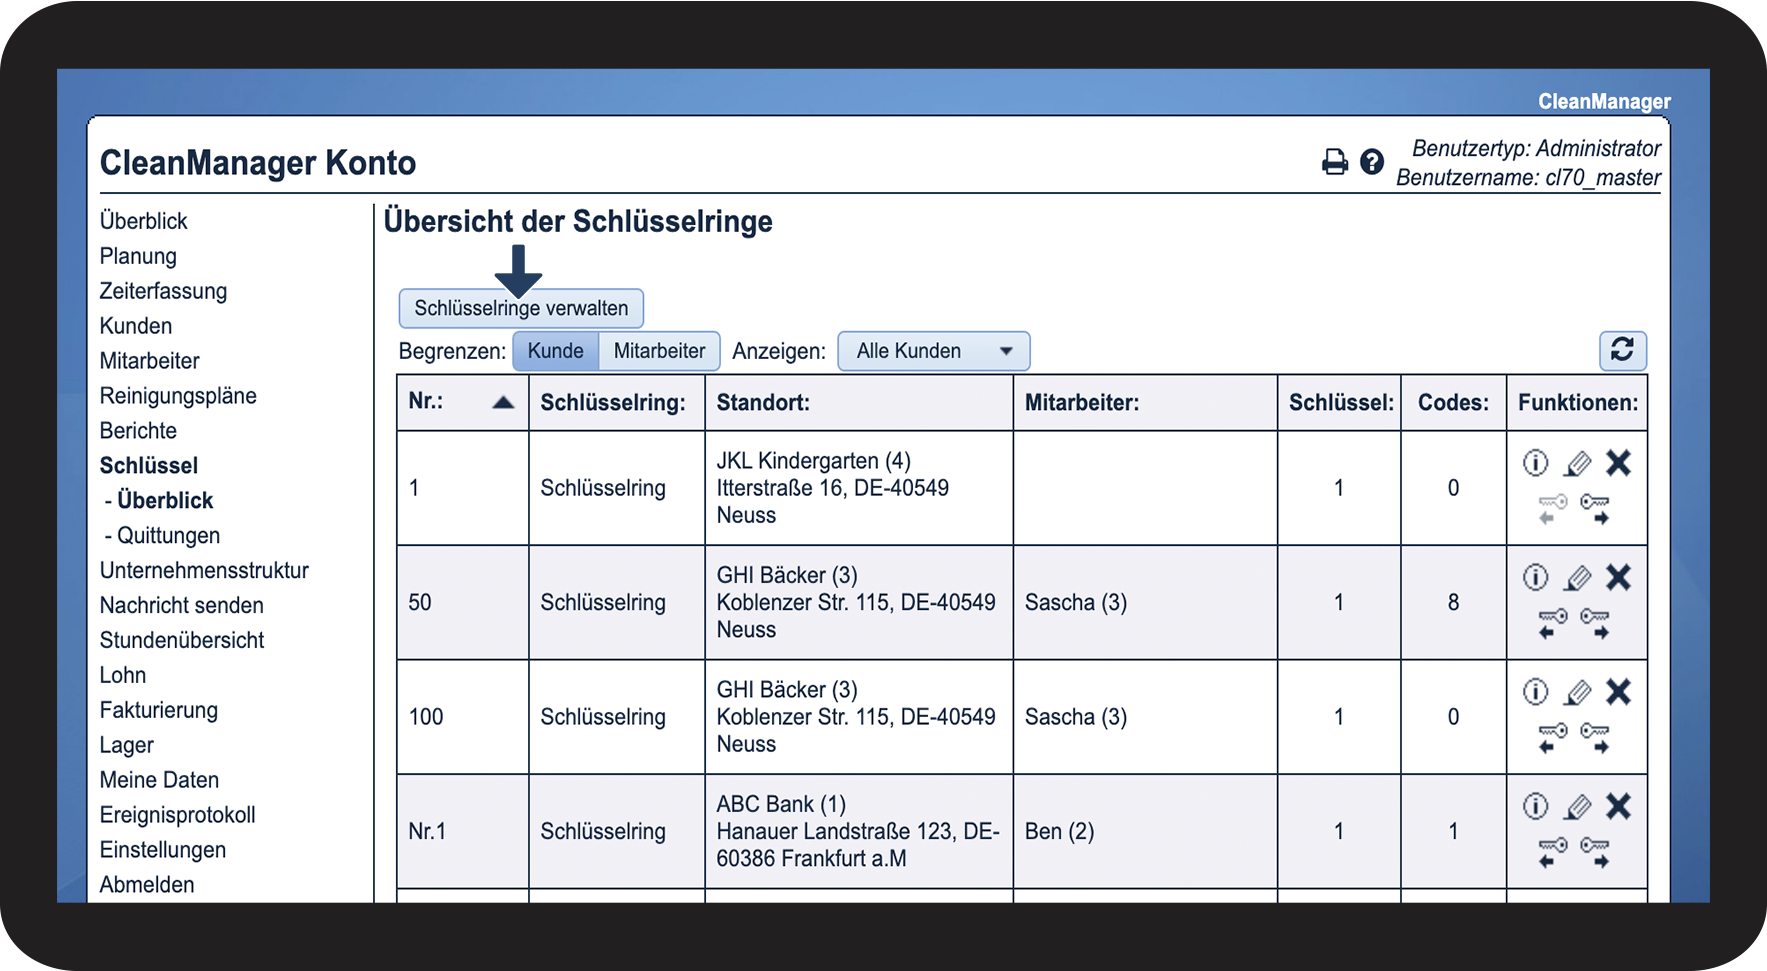The height and width of the screenshot is (971, 1767).
Task: Open the help question mark icon
Action: tap(1372, 161)
